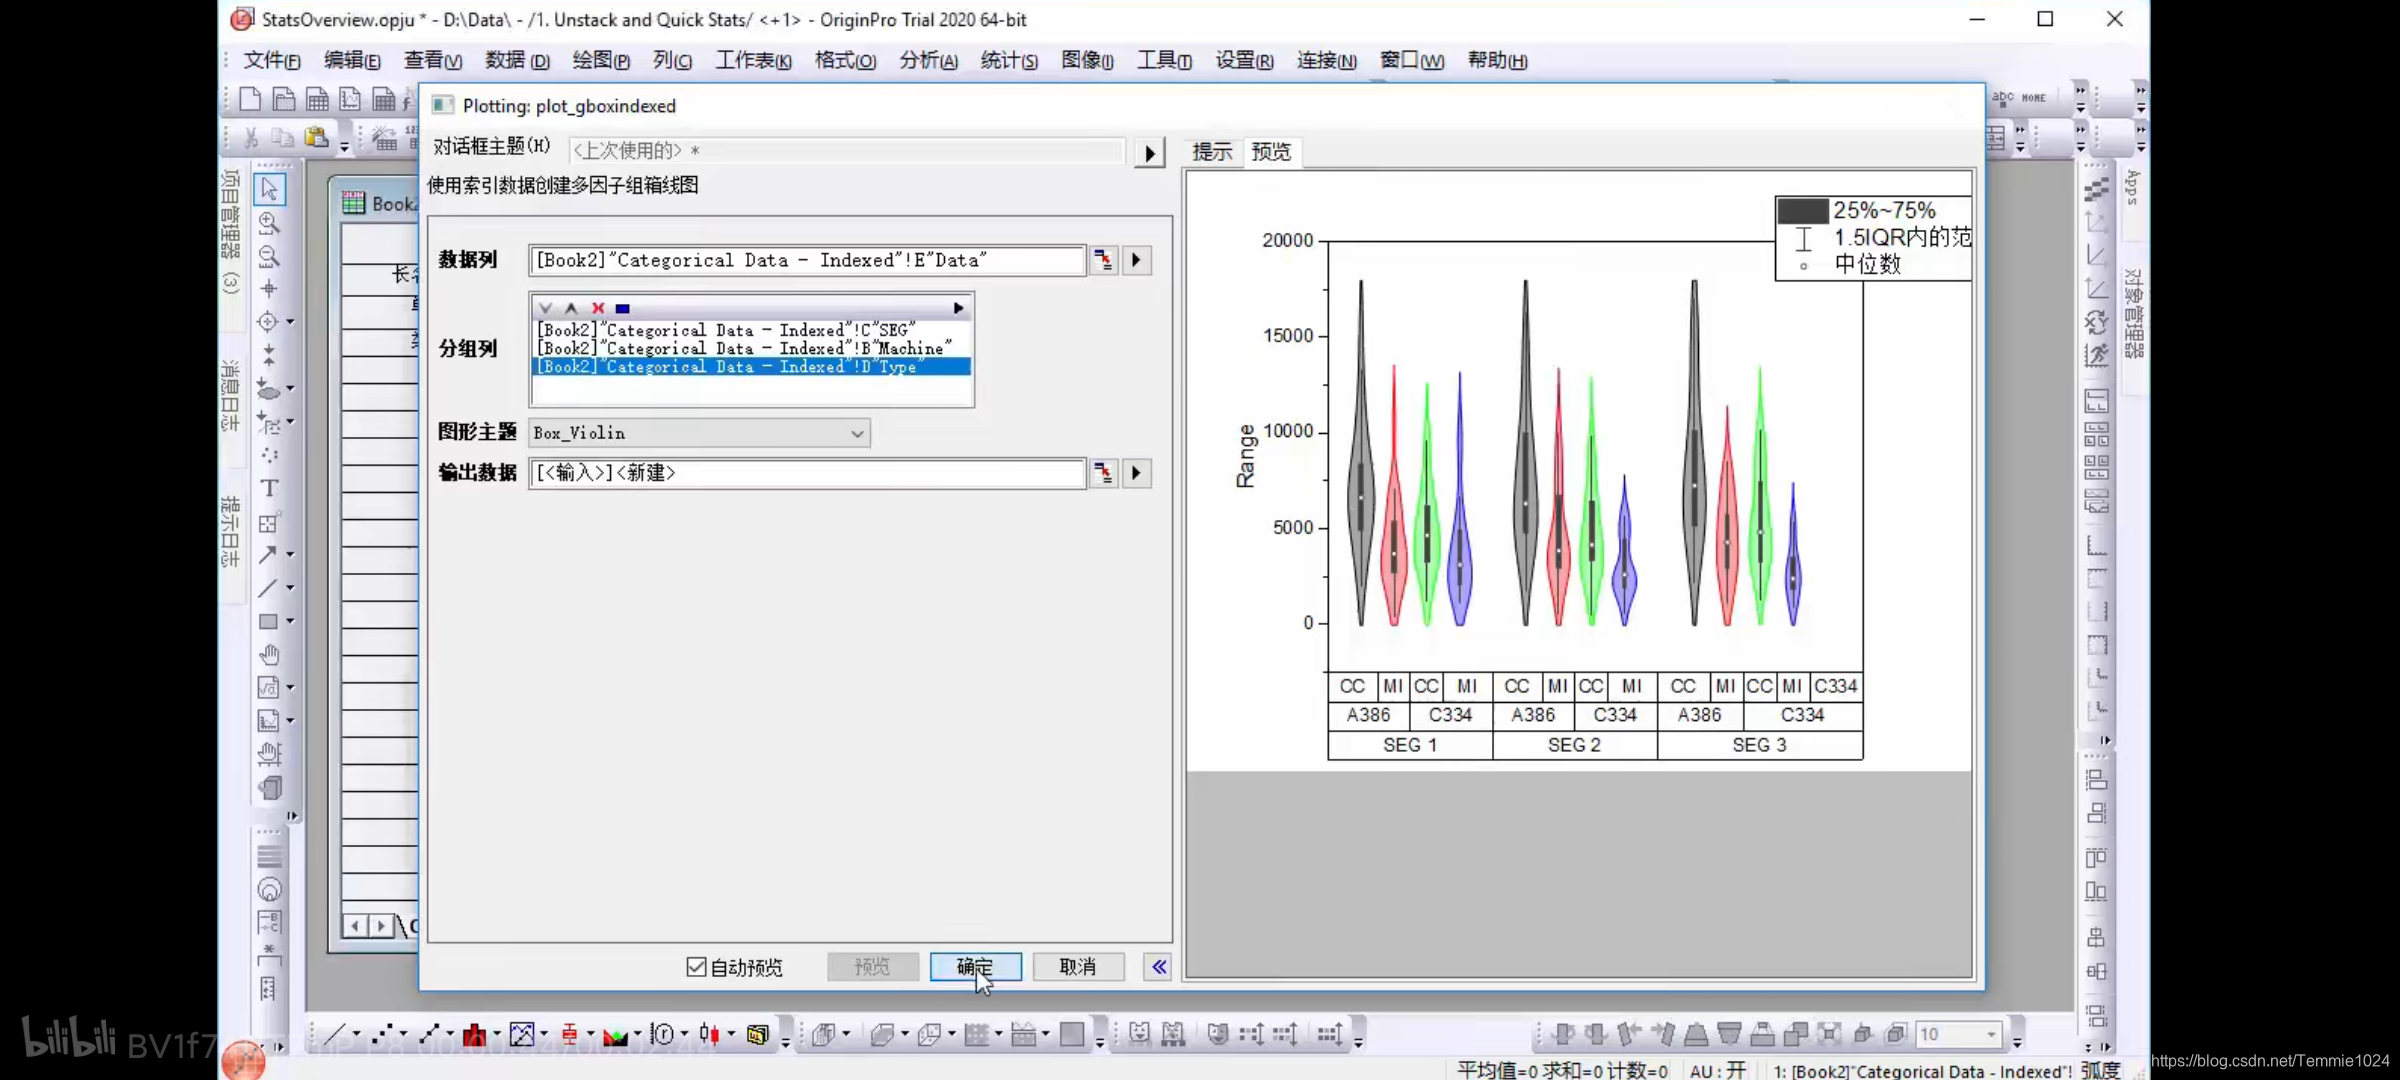The image size is (2400, 1080).
Task: Click interactive range selector for 输出数据
Action: 1102,473
